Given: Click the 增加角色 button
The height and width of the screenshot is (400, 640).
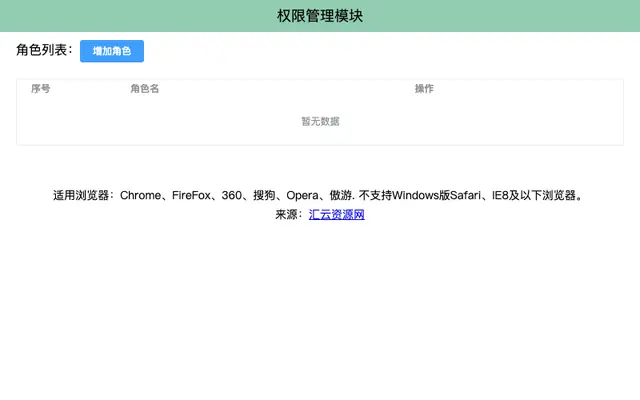Looking at the screenshot, I should click(x=112, y=51).
